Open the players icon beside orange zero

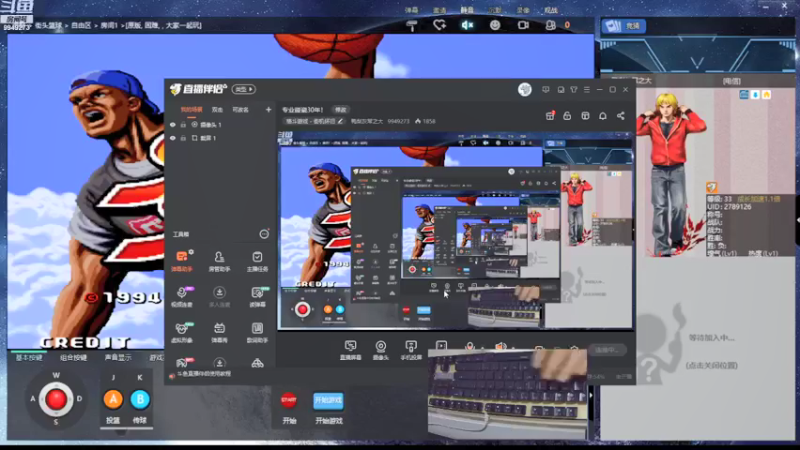tap(551, 25)
